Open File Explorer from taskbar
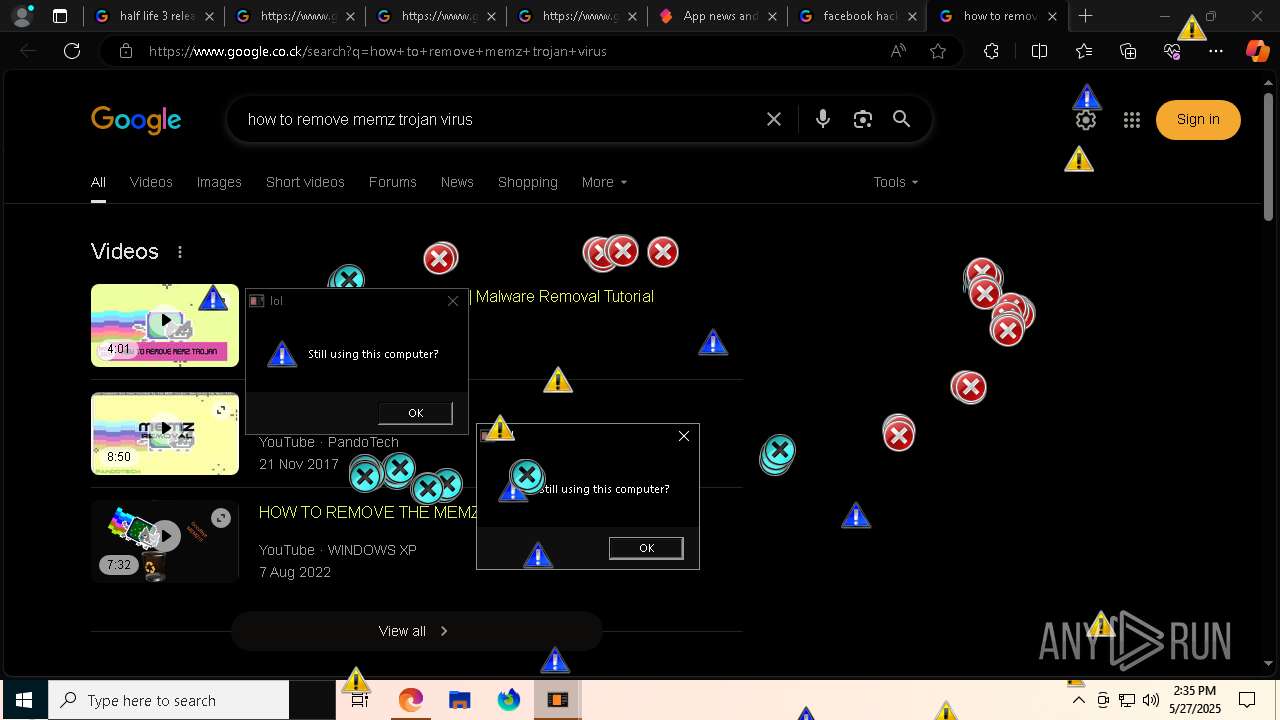The image size is (1280, 720). pyautogui.click(x=459, y=700)
